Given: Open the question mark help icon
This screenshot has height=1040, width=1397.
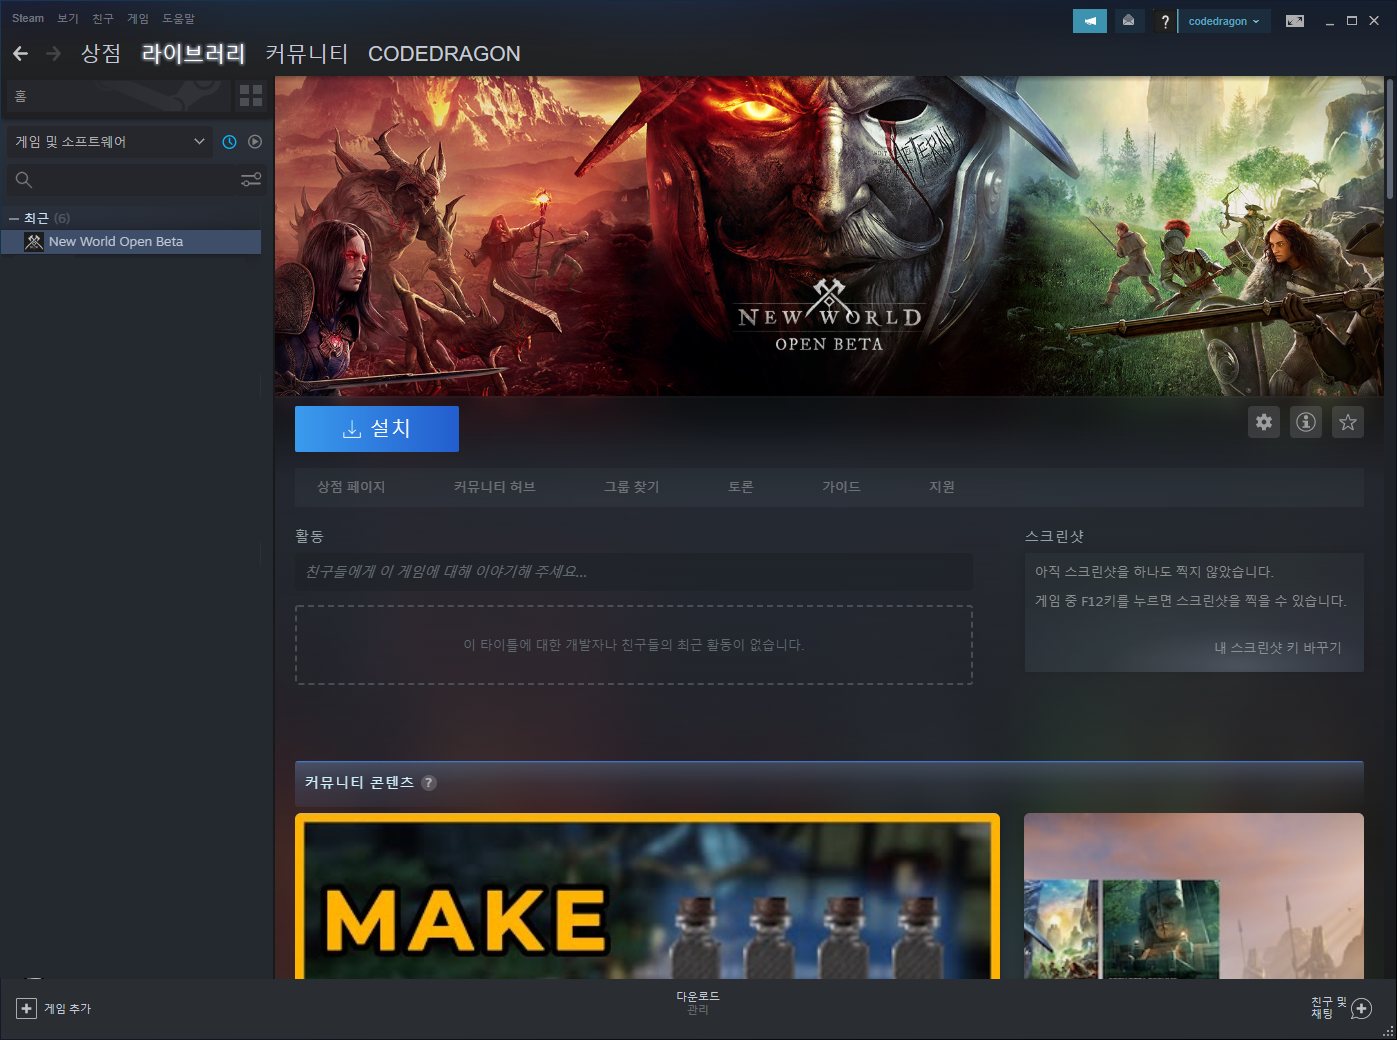Looking at the screenshot, I should 1165,21.
